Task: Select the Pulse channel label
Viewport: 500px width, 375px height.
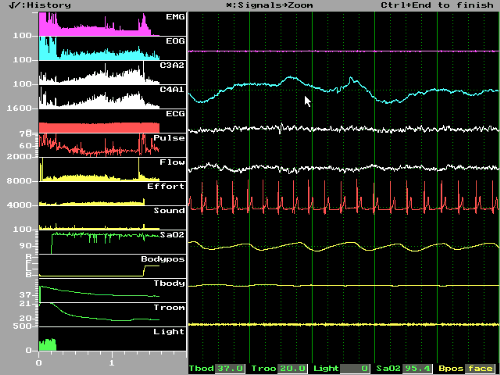Action: click(x=169, y=138)
